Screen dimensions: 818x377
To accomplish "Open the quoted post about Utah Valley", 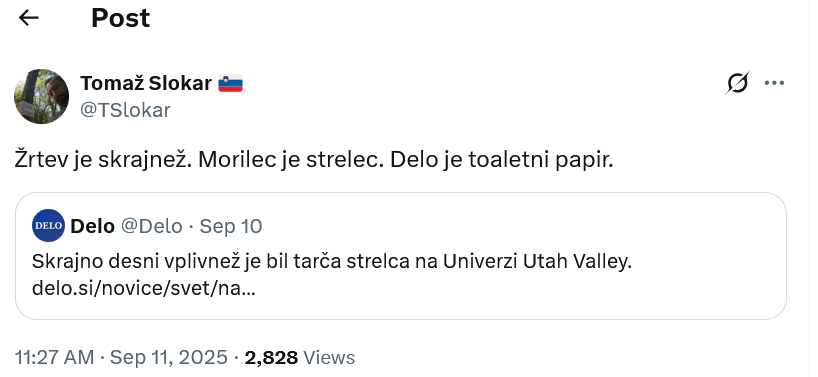I will [401, 256].
